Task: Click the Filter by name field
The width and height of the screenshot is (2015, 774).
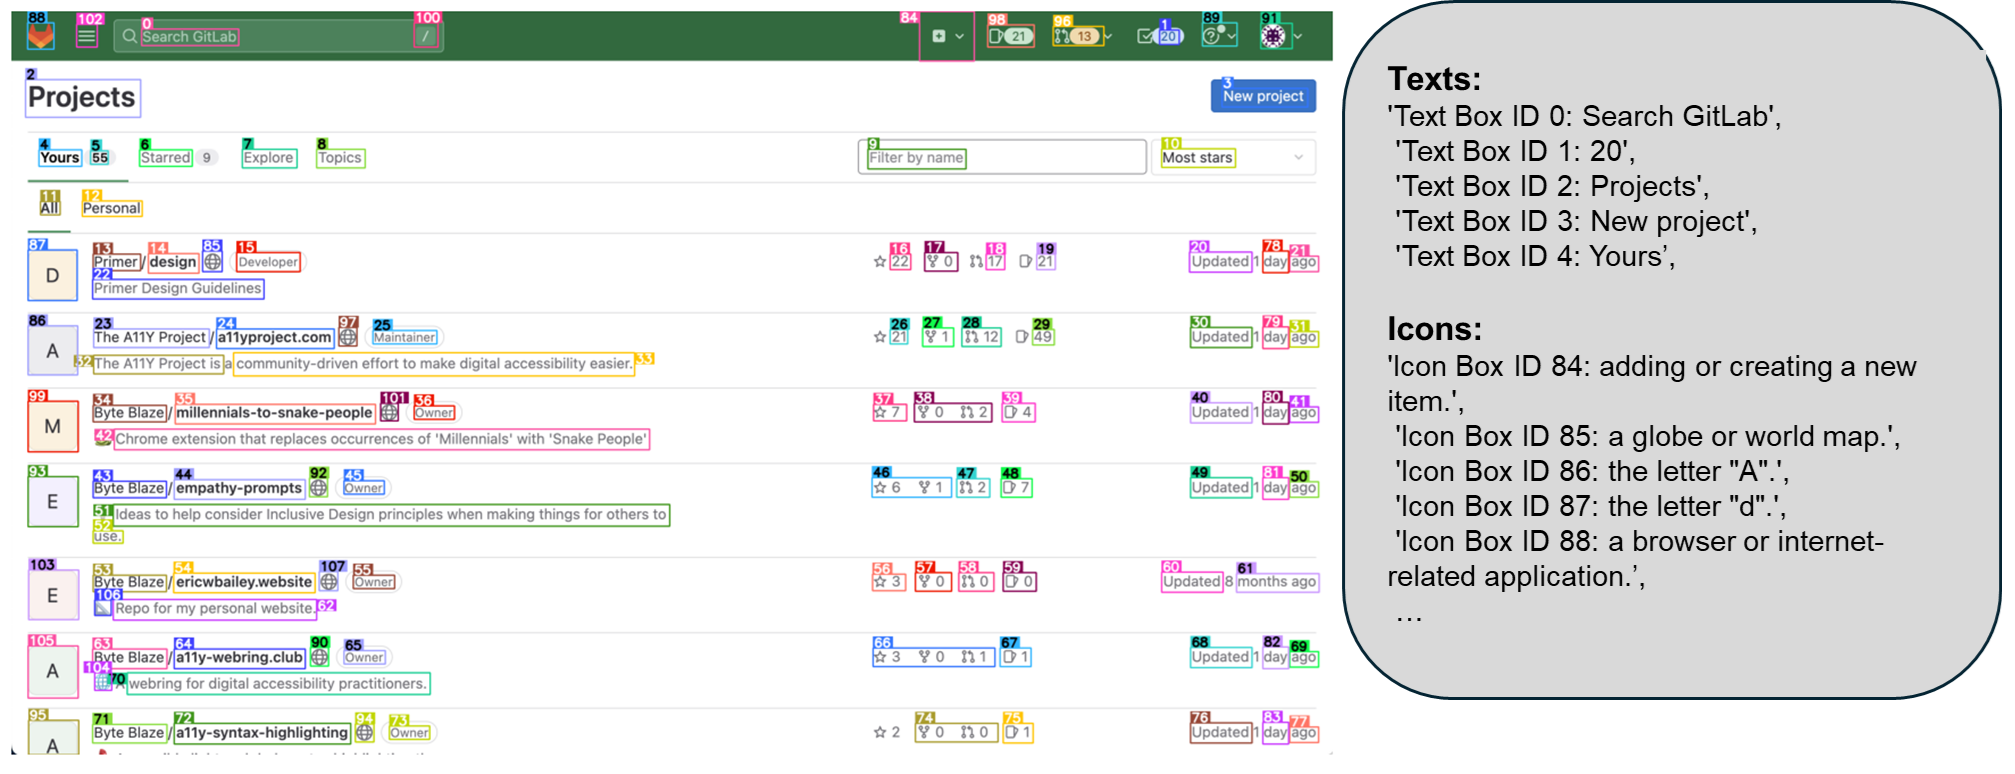Action: 1001,158
